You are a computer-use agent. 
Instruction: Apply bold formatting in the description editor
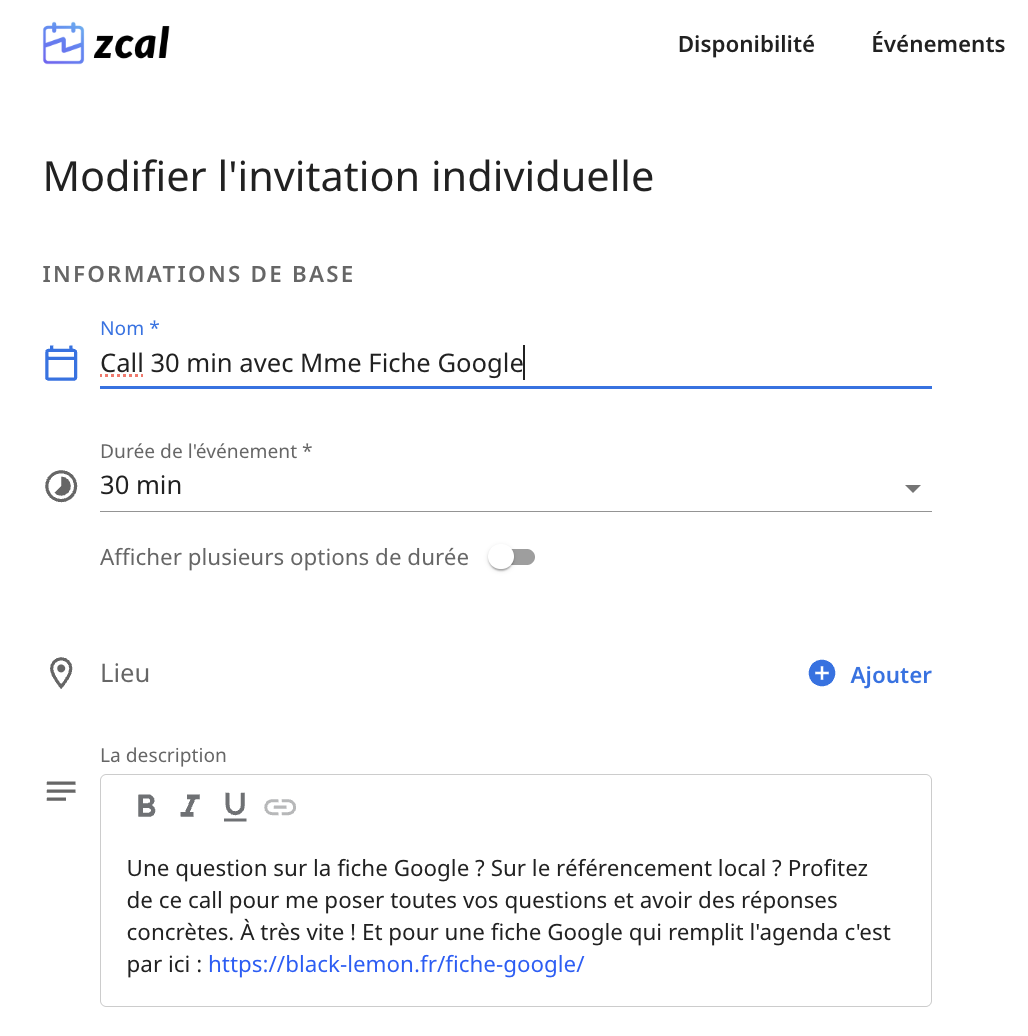pos(146,806)
